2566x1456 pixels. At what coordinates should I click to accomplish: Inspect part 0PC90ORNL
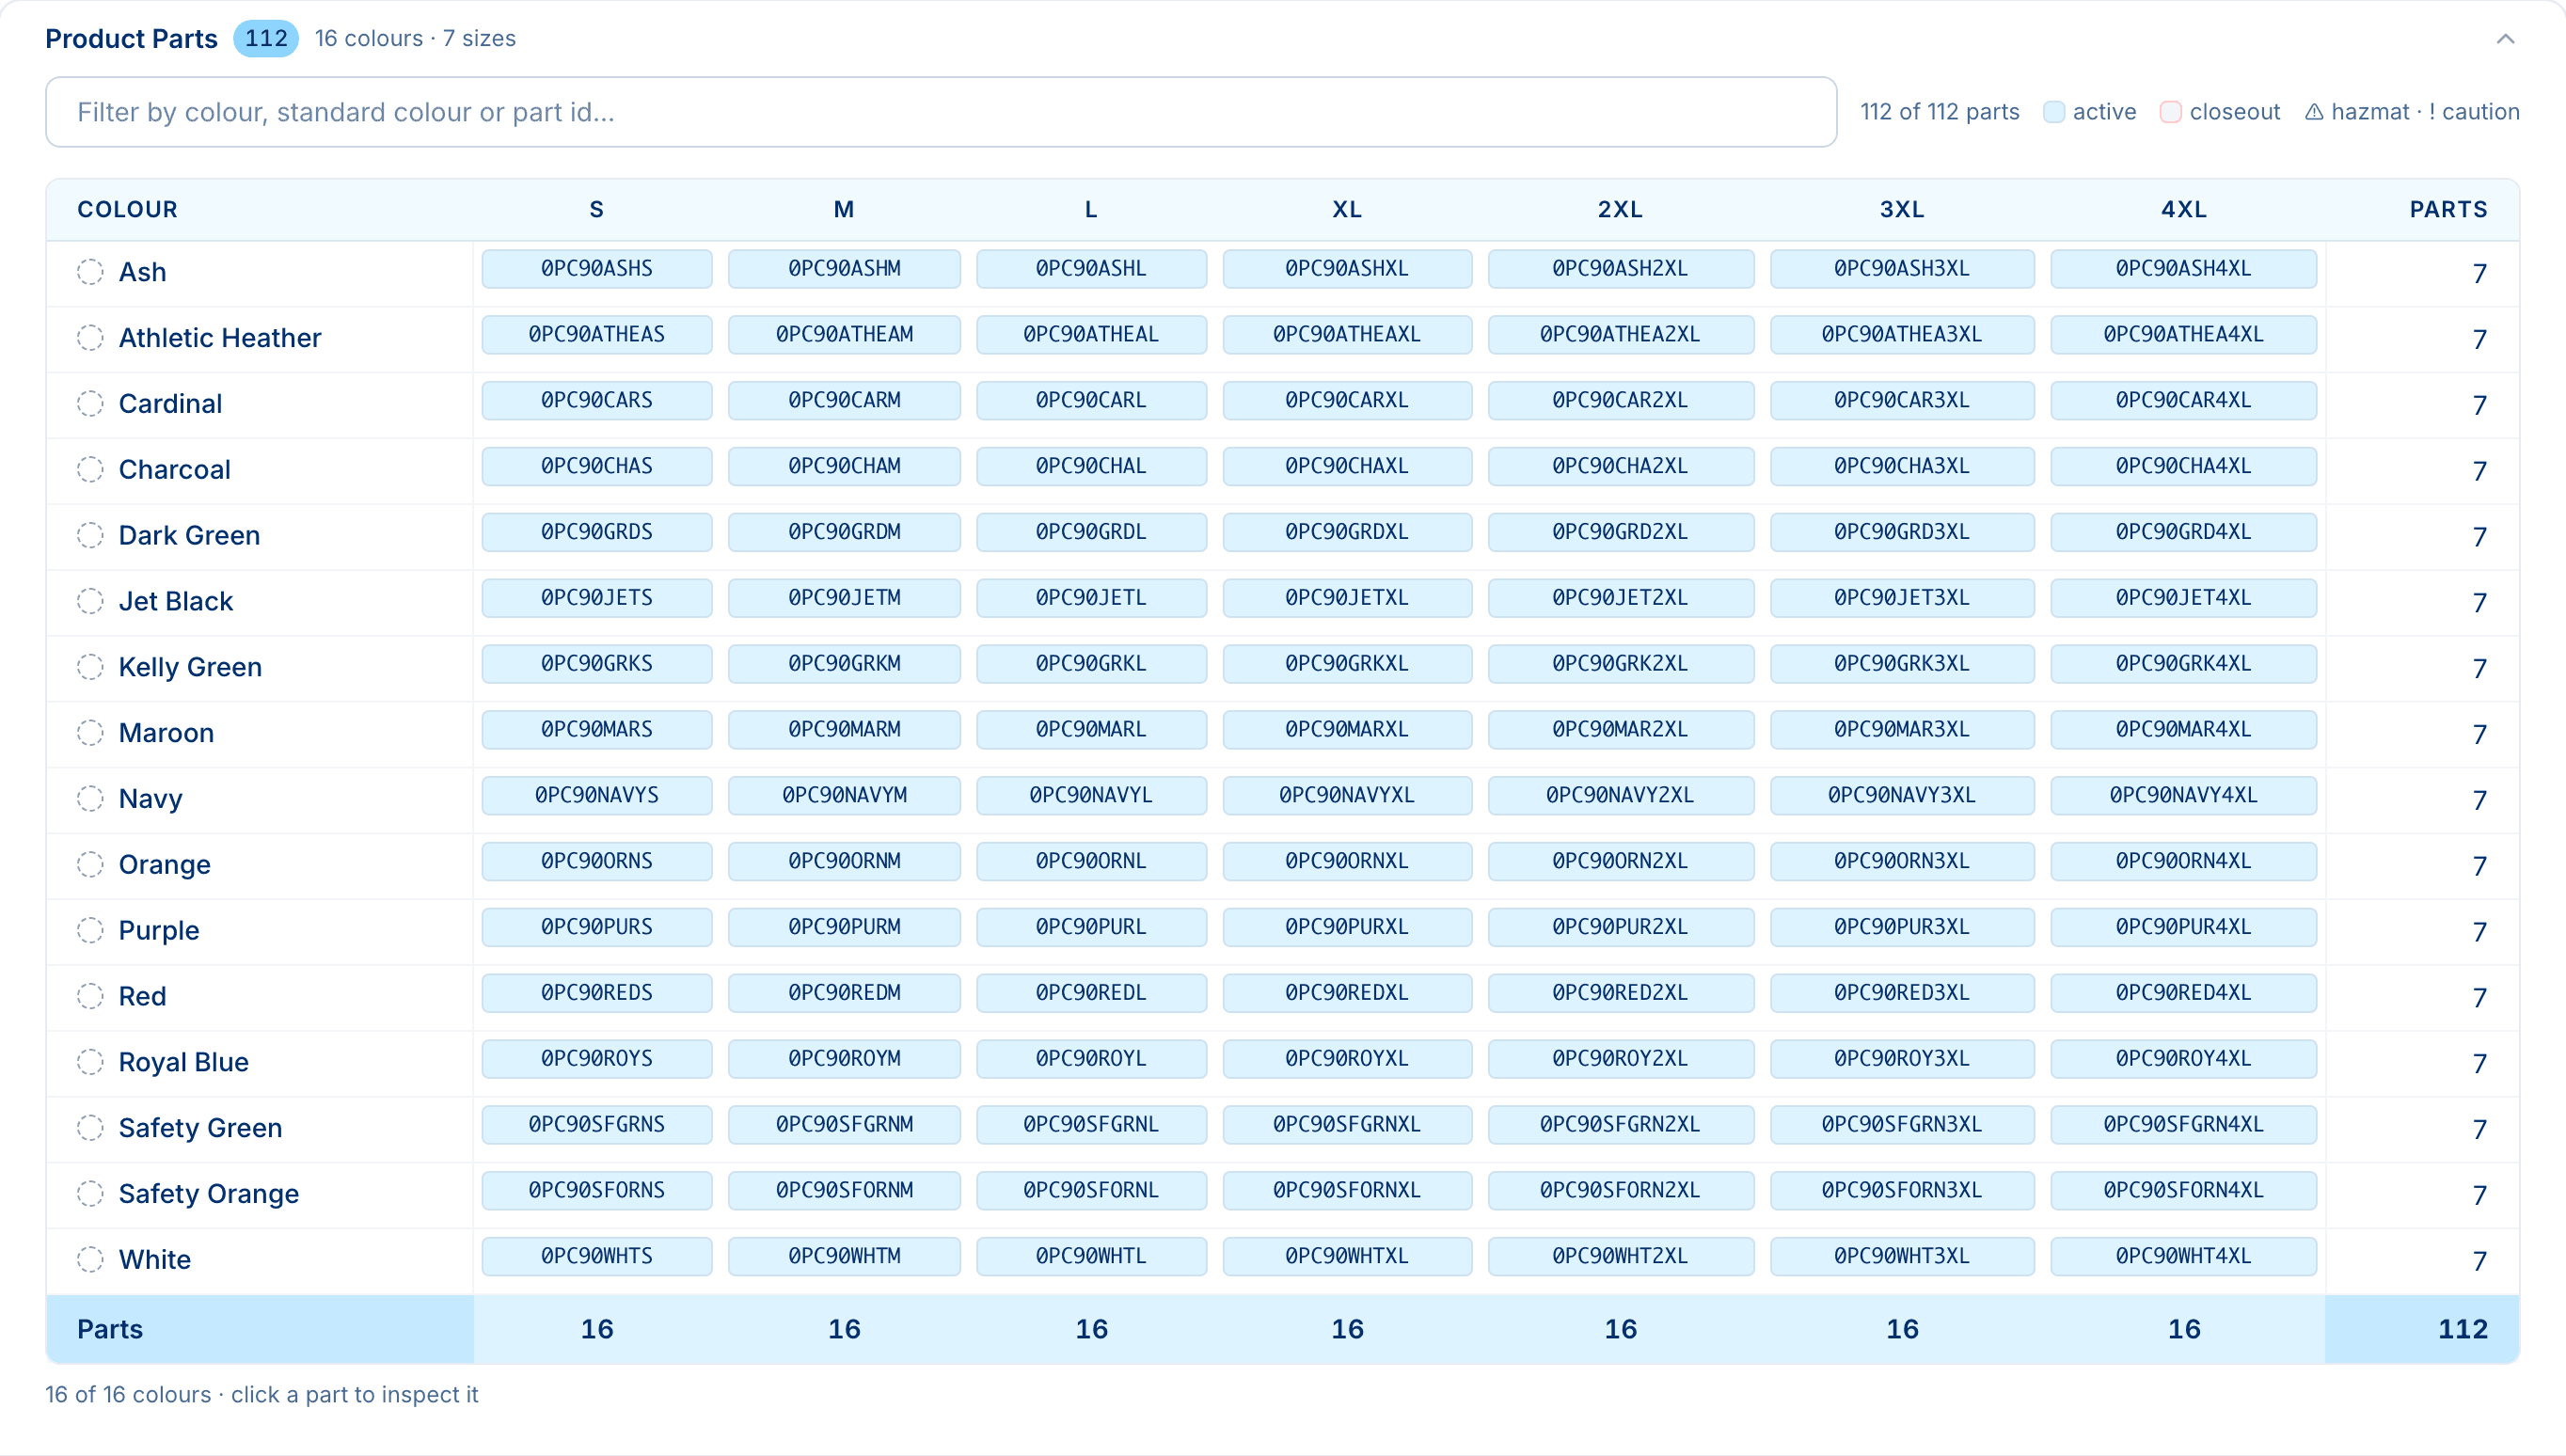(x=1091, y=862)
